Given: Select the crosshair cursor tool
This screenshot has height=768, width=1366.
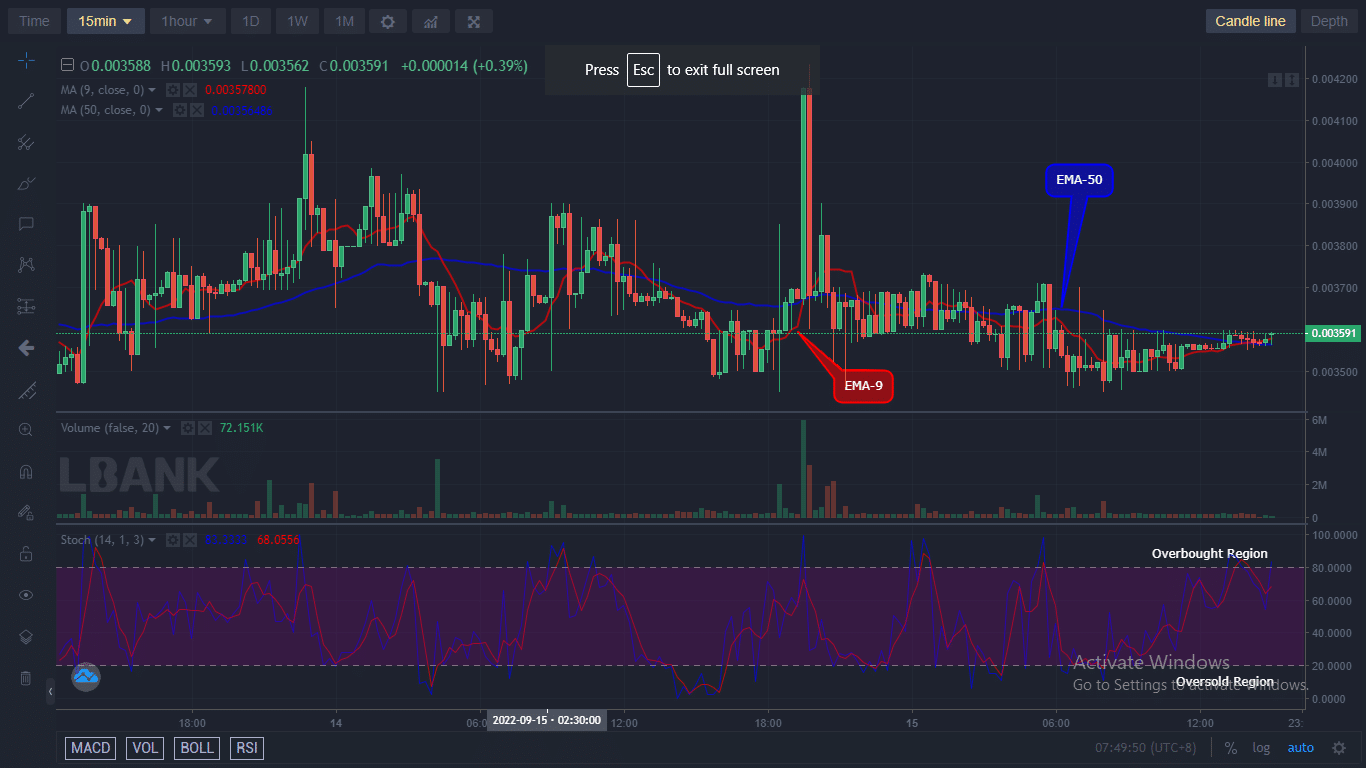Looking at the screenshot, I should (x=26, y=61).
